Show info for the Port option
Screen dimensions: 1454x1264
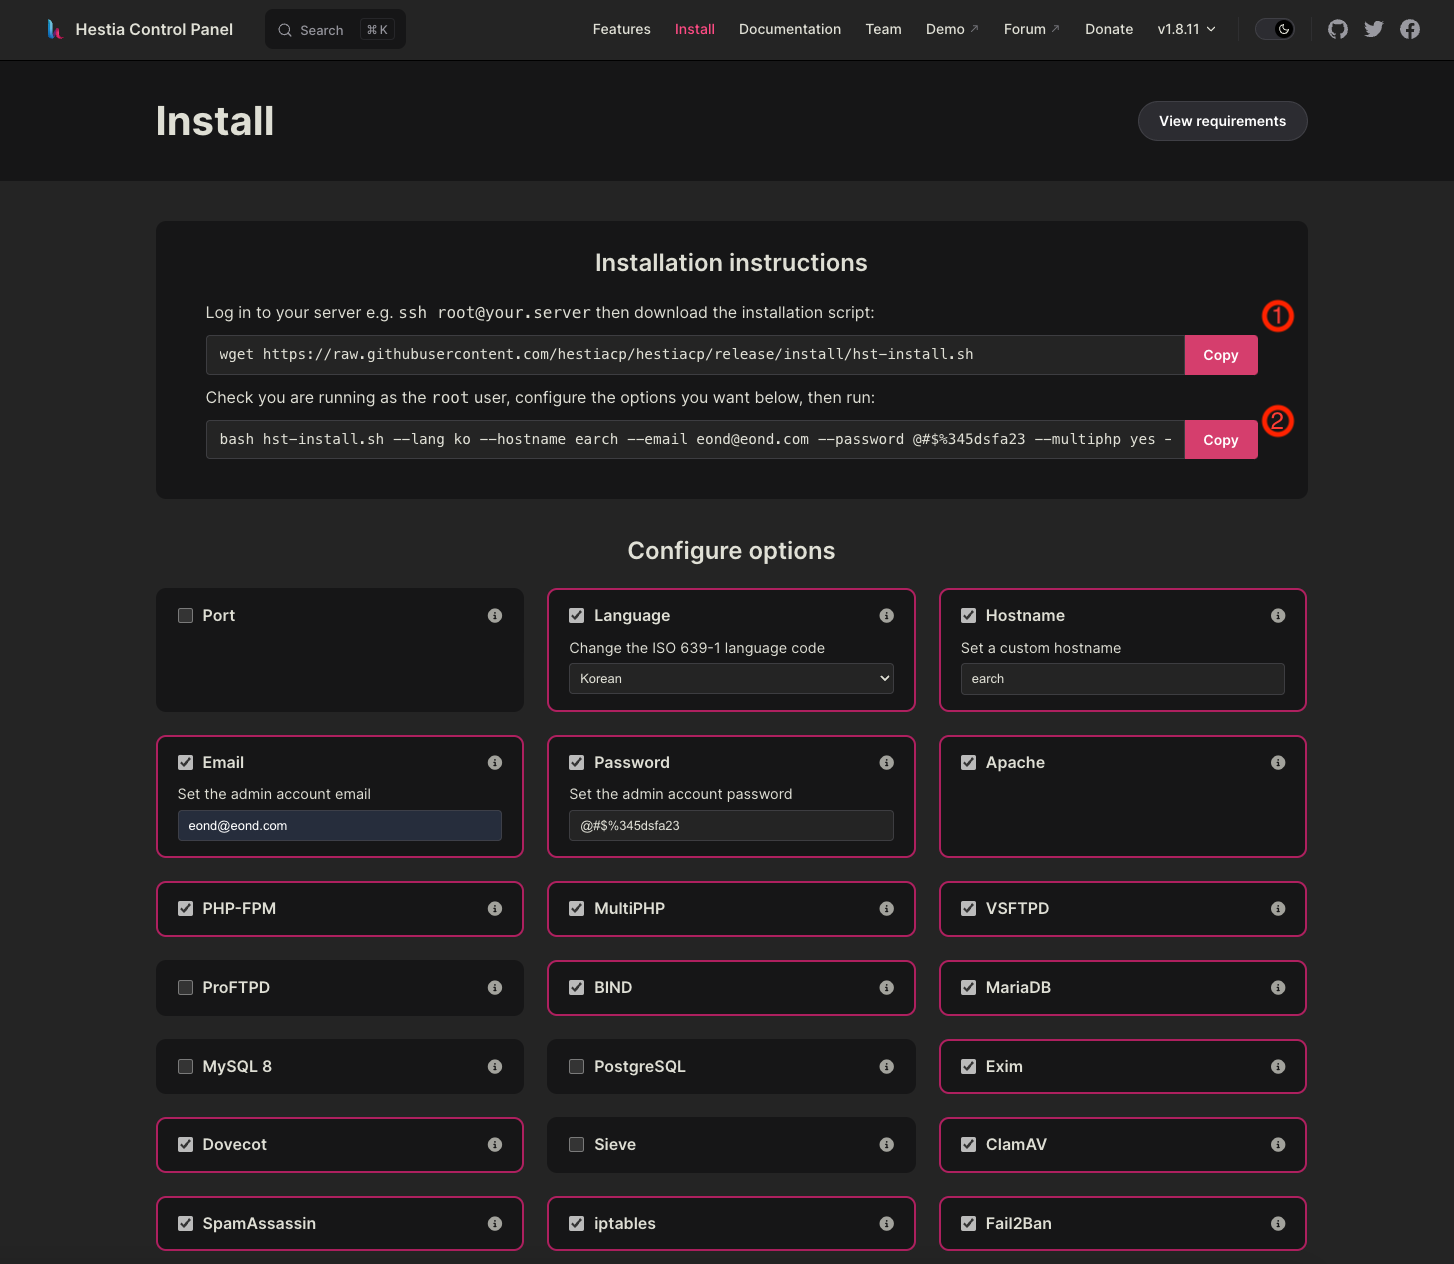(x=495, y=615)
